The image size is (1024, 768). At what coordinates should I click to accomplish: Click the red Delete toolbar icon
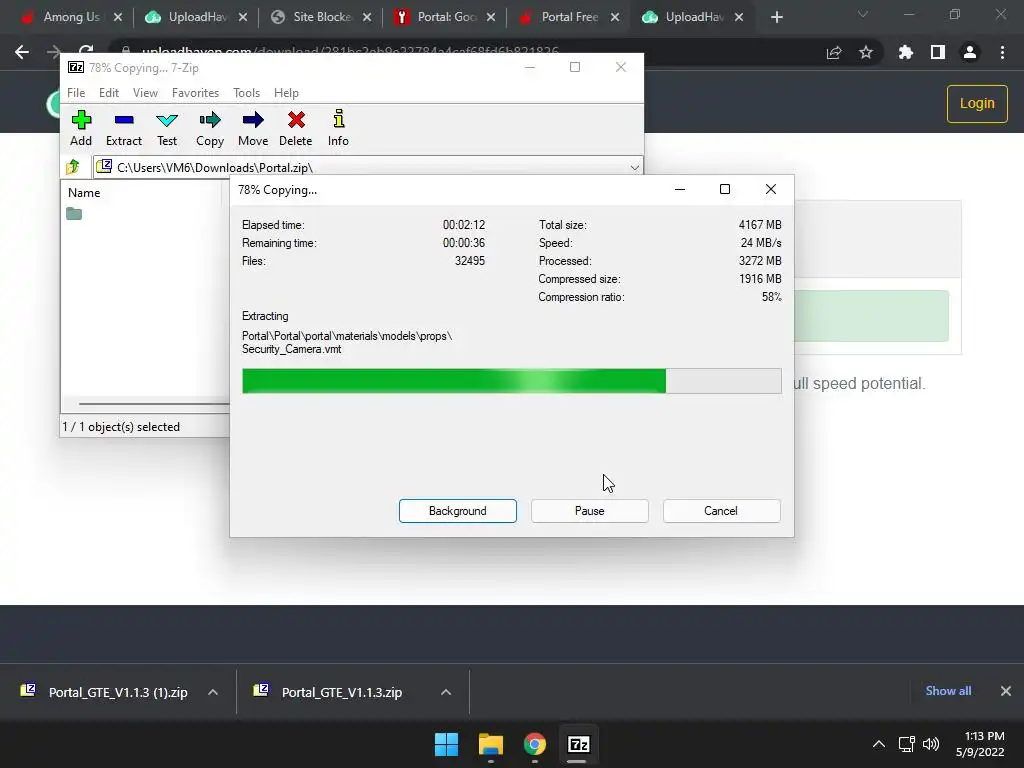tap(296, 128)
